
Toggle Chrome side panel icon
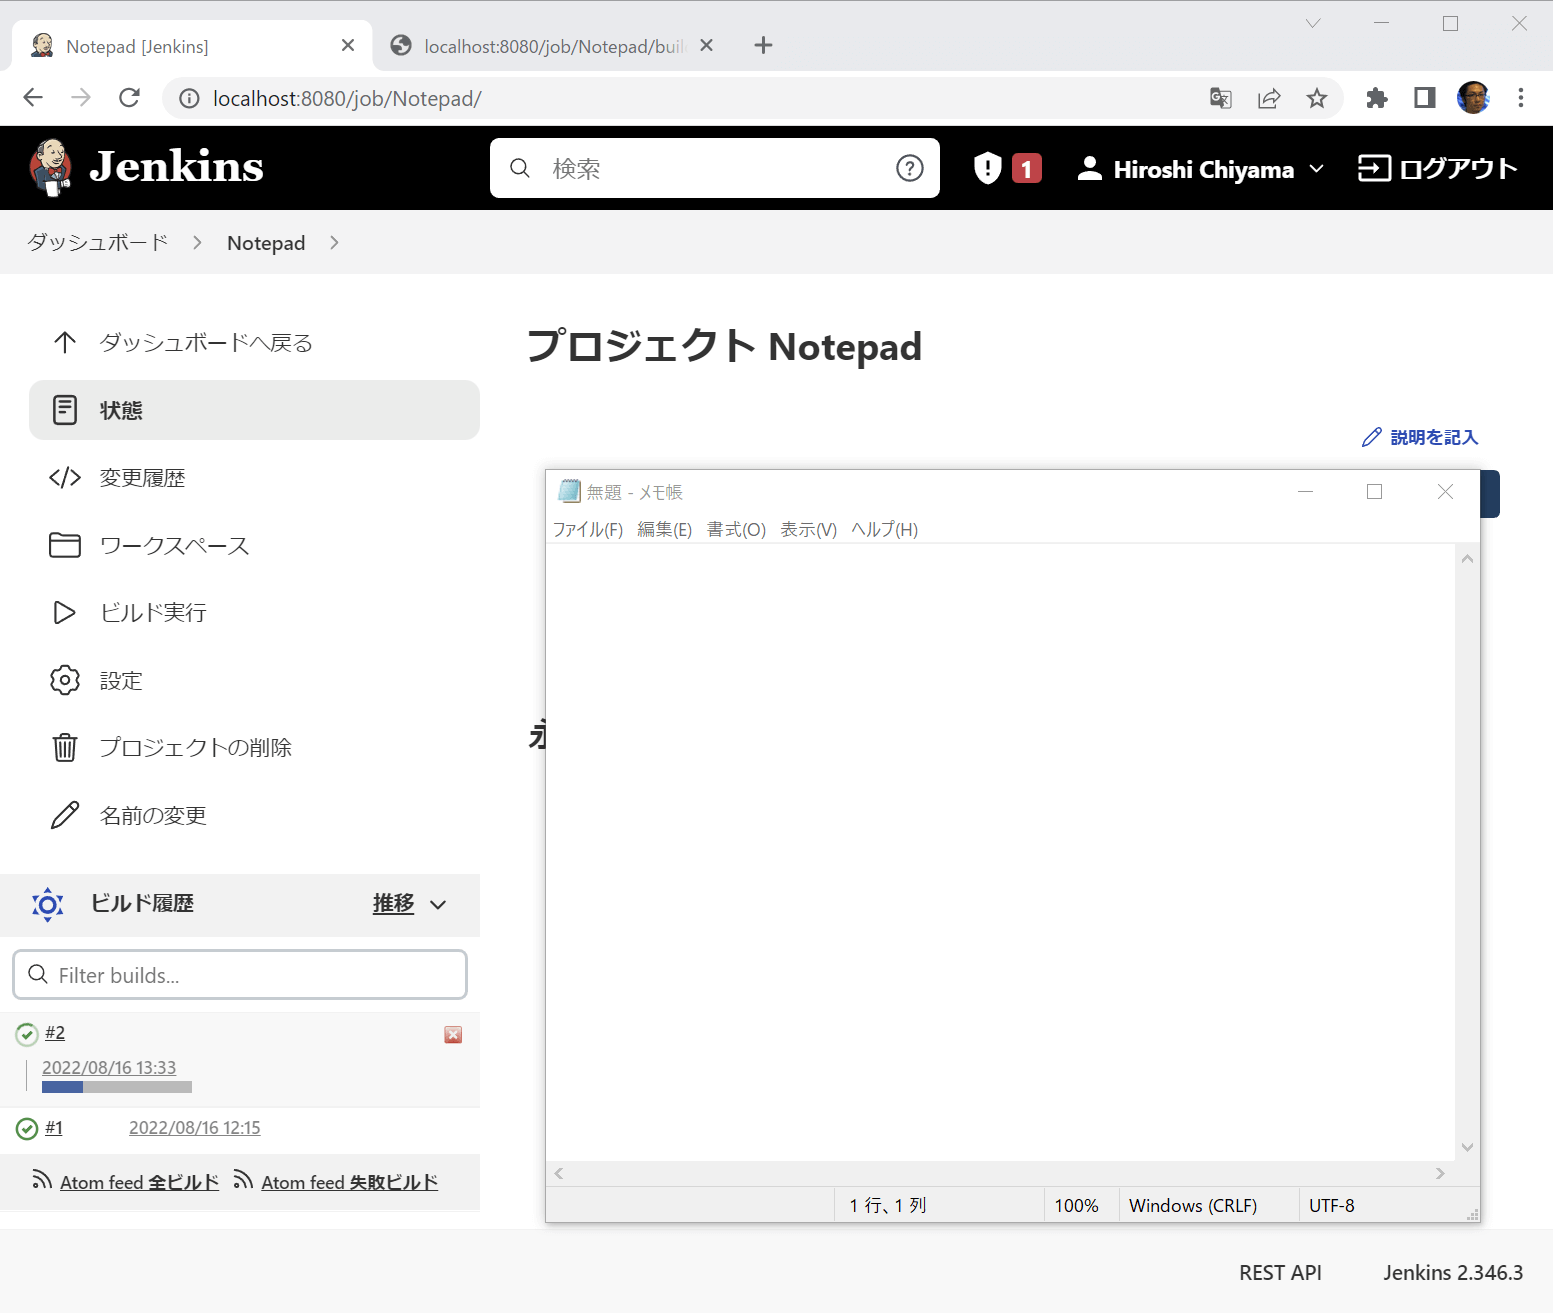1425,98
